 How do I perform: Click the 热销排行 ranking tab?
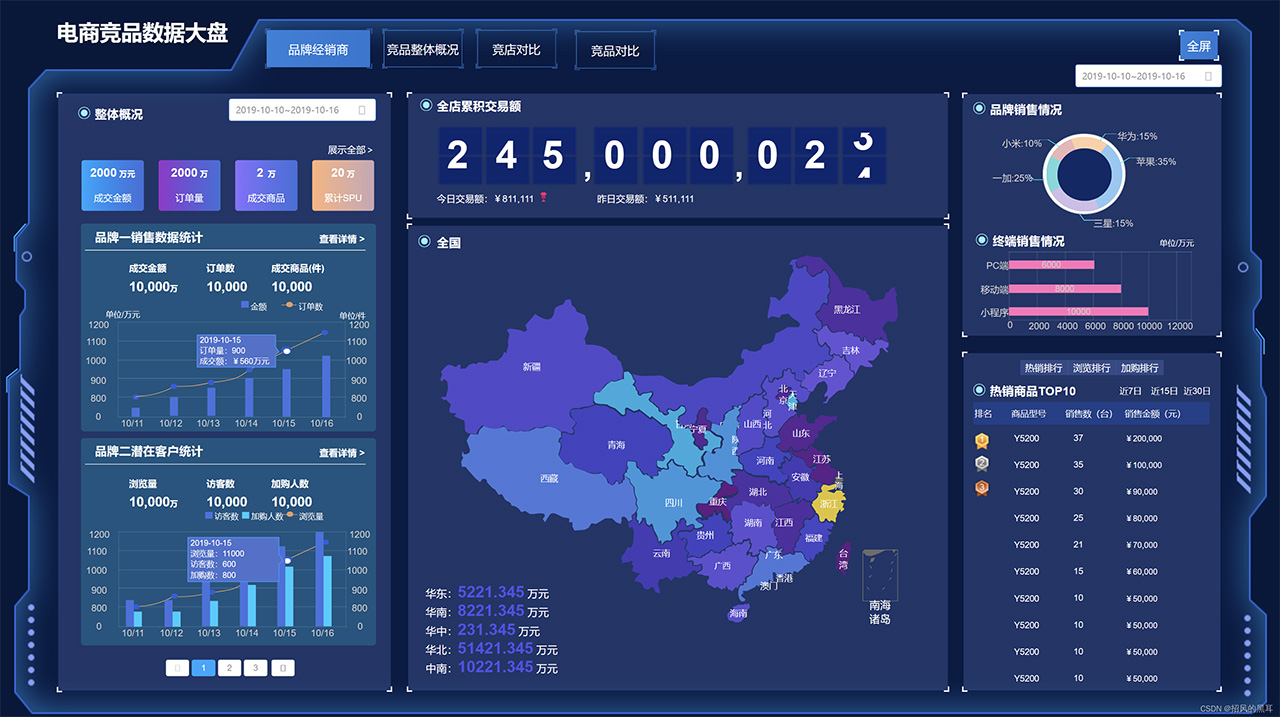point(1043,368)
